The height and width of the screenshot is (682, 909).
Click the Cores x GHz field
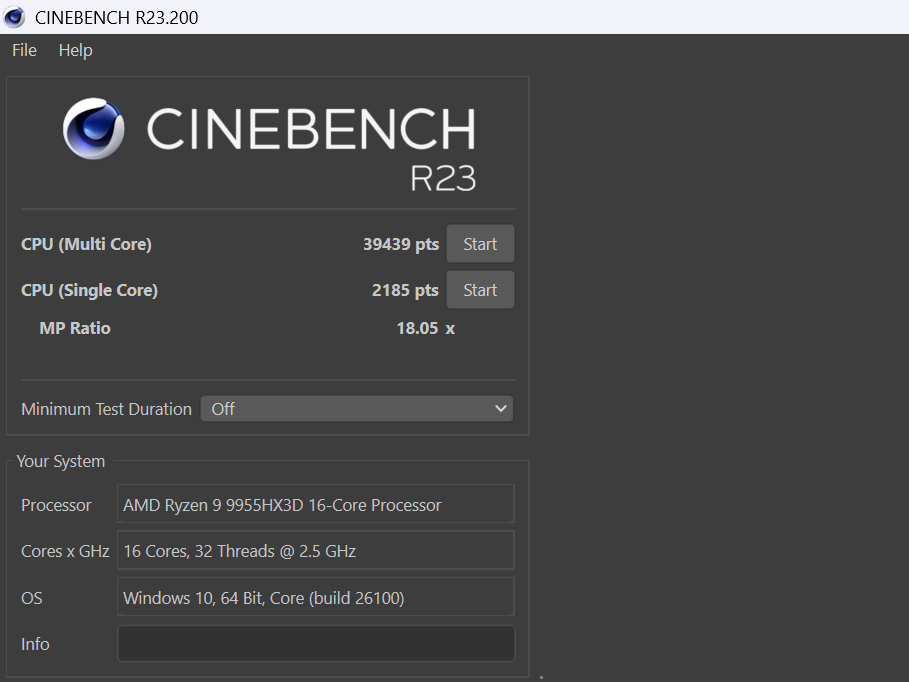316,550
